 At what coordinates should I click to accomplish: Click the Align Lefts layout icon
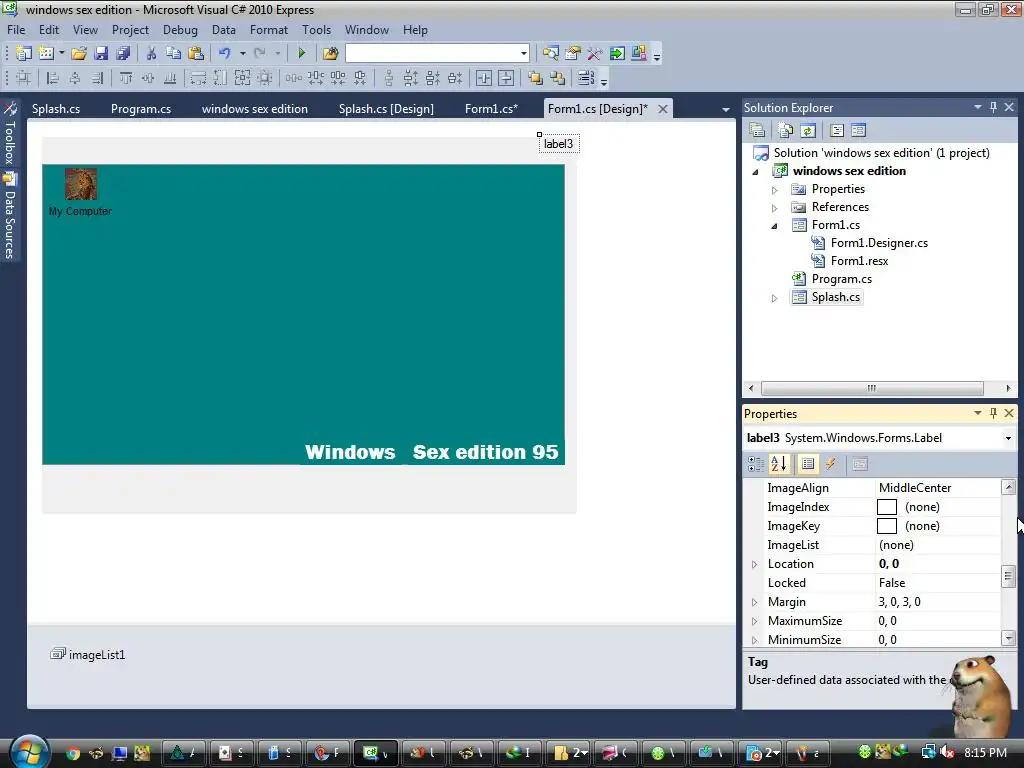(x=53, y=78)
